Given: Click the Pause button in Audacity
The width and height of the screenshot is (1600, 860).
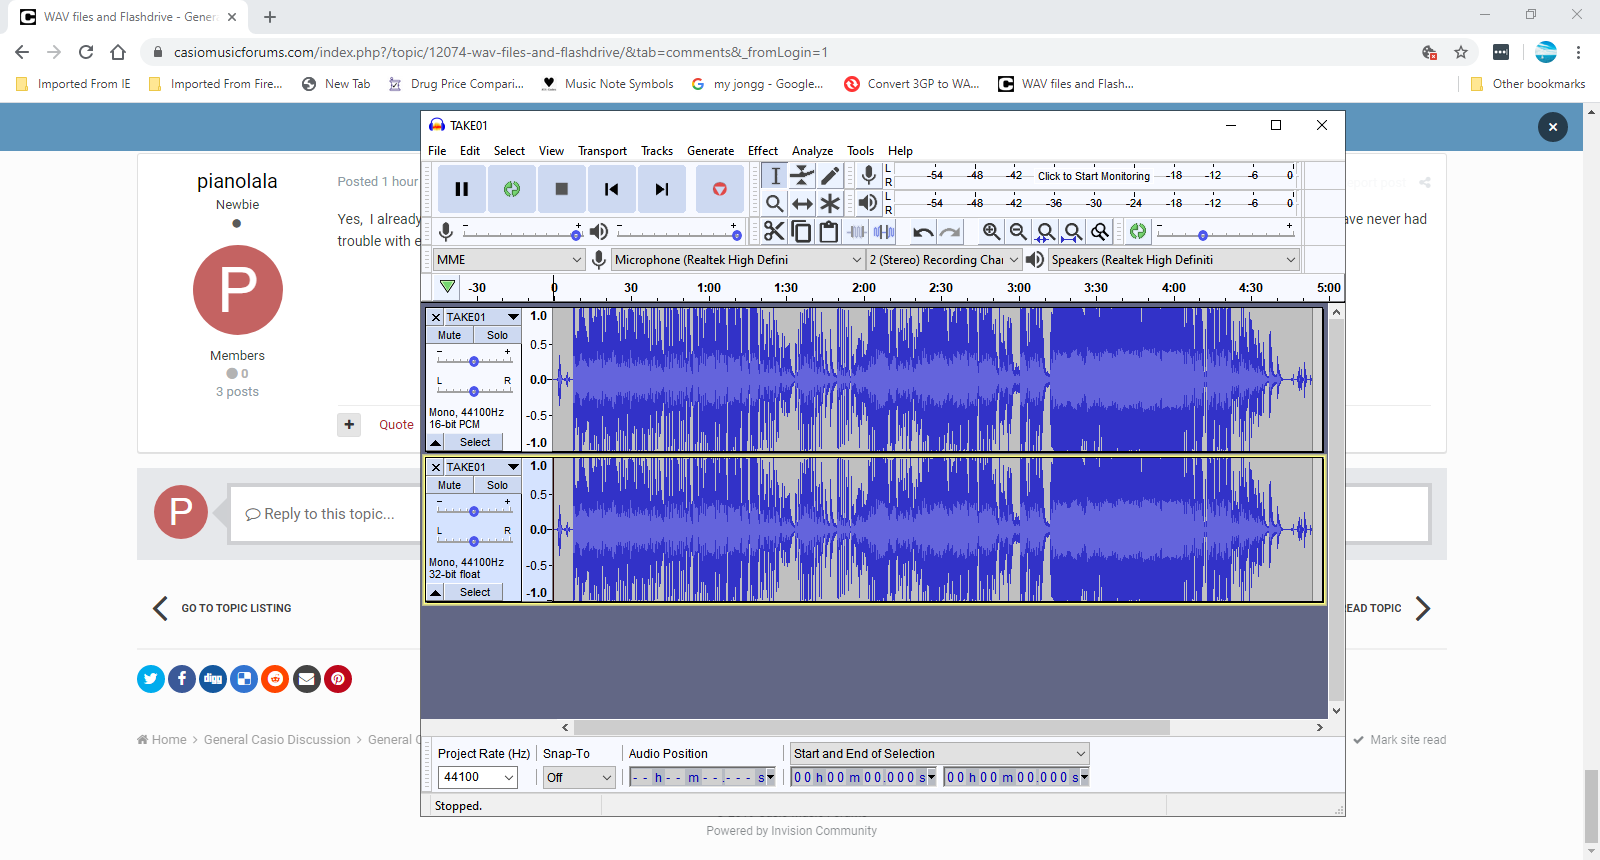Looking at the screenshot, I should pyautogui.click(x=461, y=189).
